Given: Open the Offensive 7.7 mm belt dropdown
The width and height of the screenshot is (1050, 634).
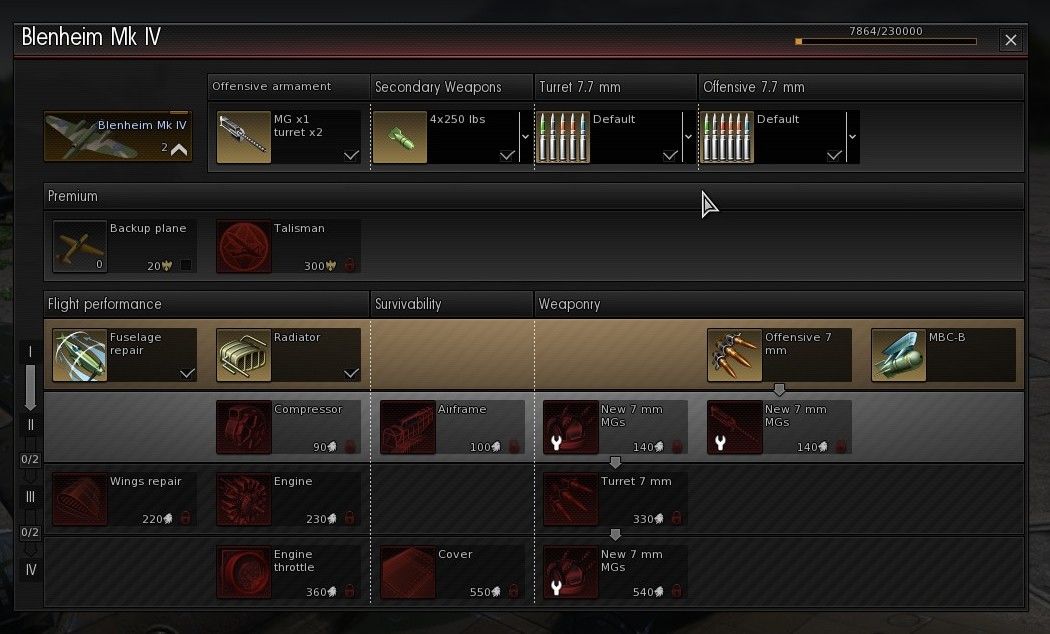Looking at the screenshot, I should coord(852,137).
